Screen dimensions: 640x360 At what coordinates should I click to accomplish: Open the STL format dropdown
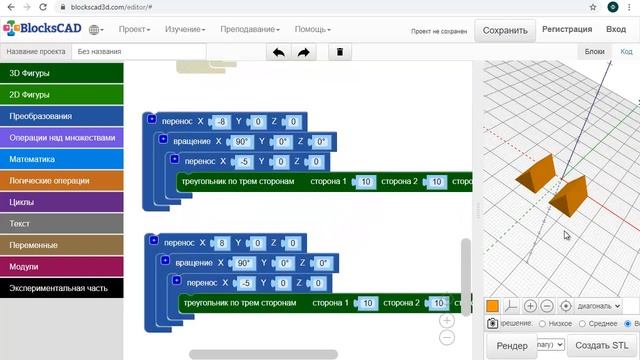[x=551, y=345]
